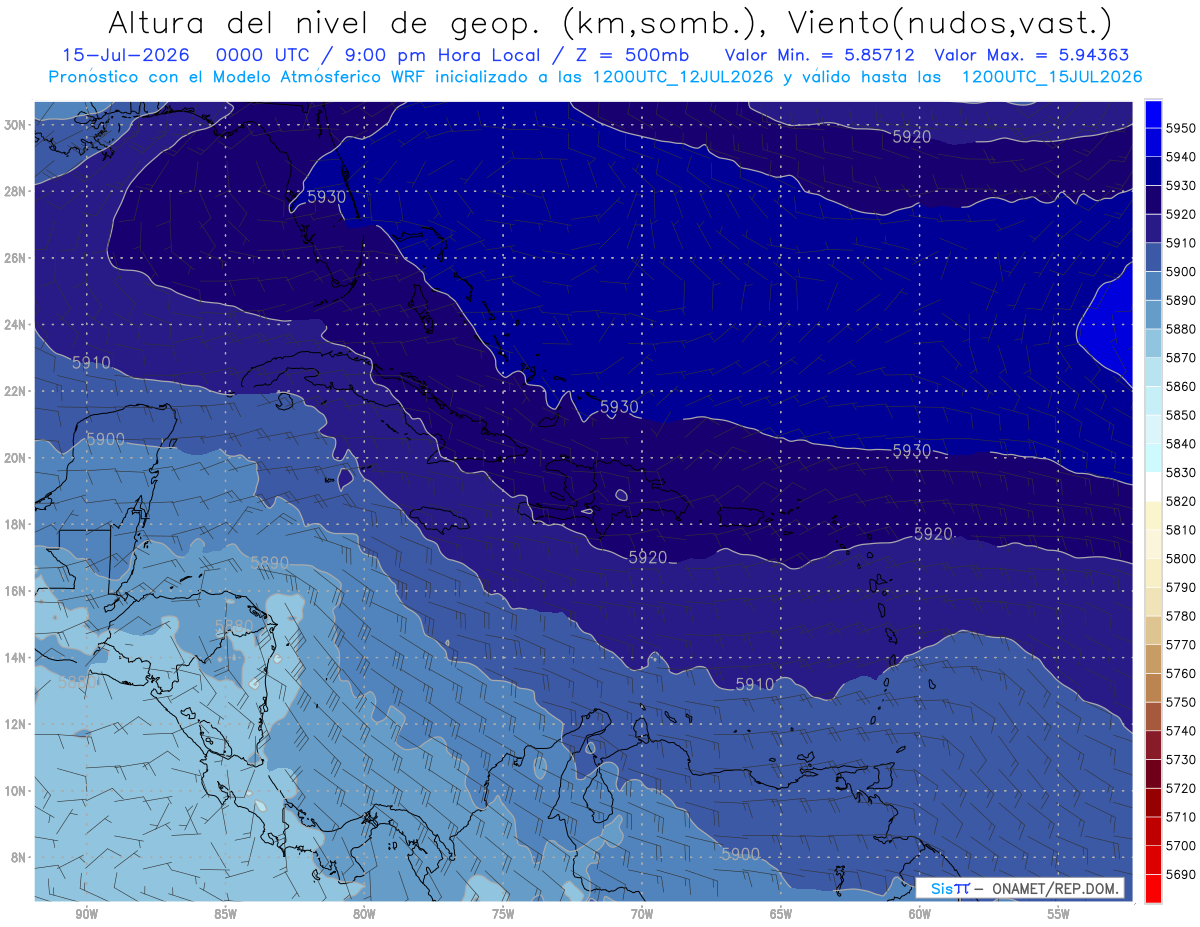Click the 5910 contour label beside the 22N axis label
The width and height of the screenshot is (1200, 927).
91,363
